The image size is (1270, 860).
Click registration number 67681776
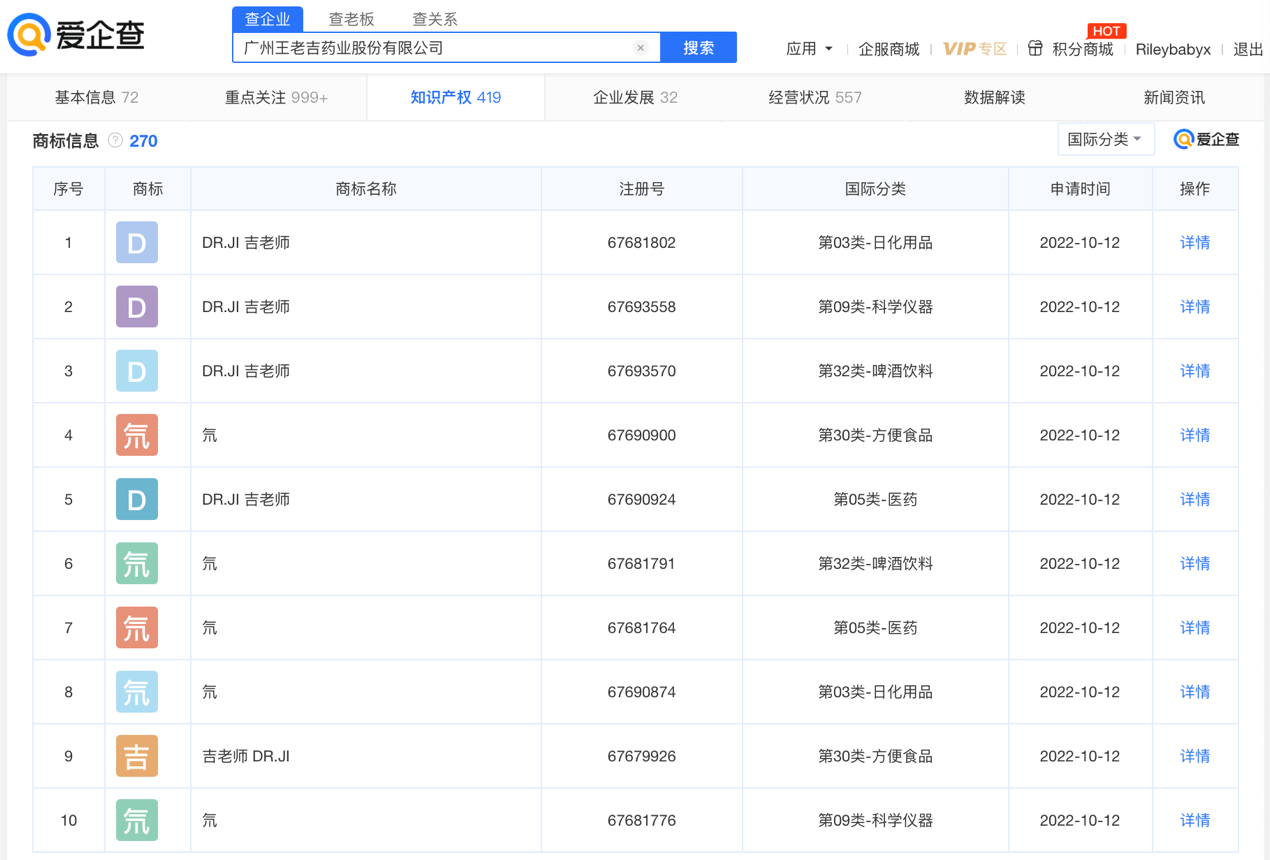tap(641, 820)
